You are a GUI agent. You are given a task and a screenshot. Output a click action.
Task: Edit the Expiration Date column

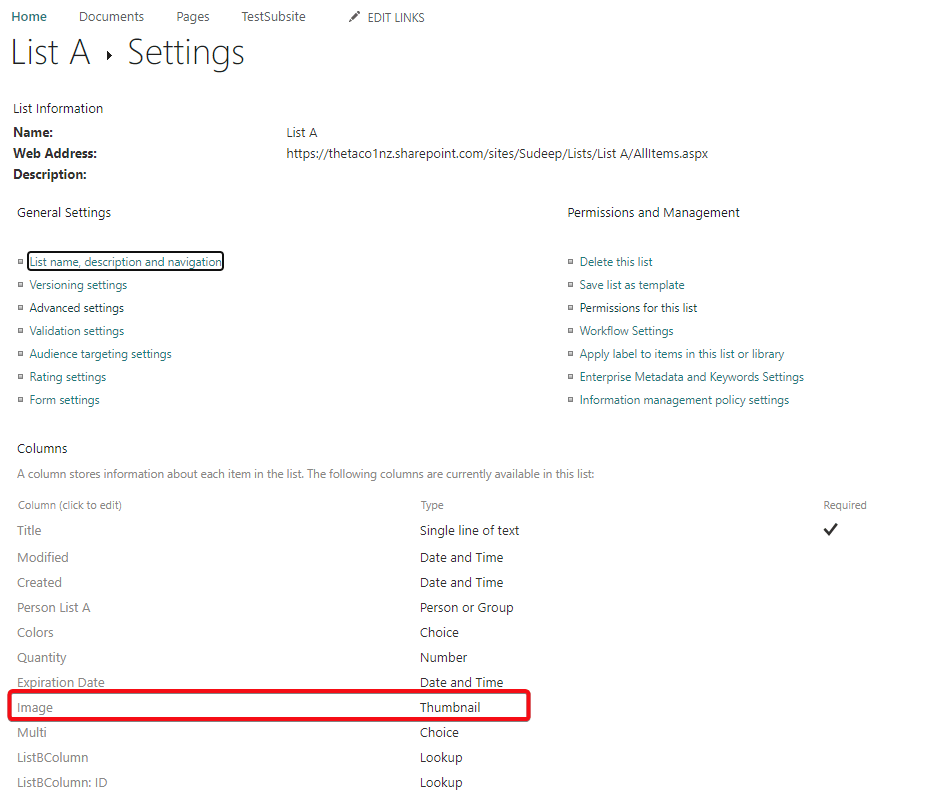point(60,682)
